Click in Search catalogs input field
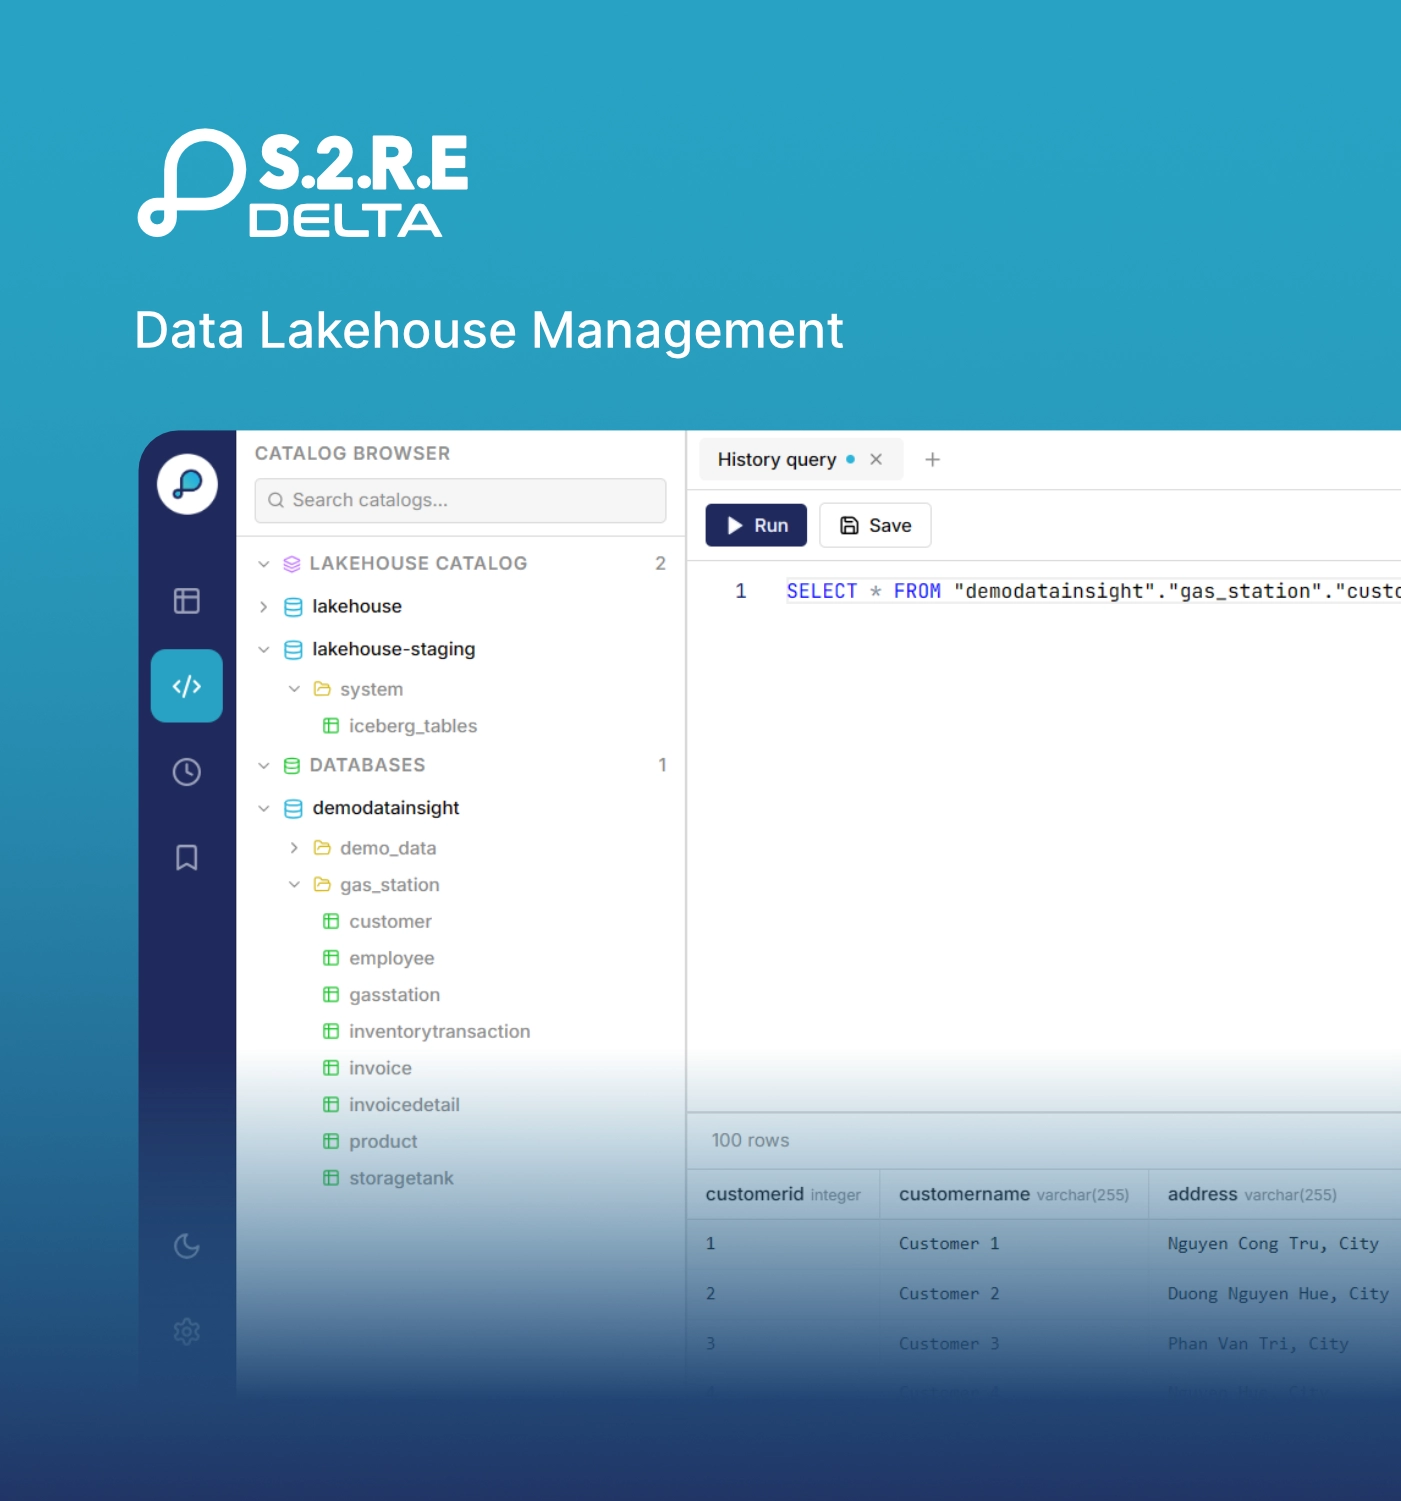Viewport: 1401px width, 1501px height. [460, 500]
